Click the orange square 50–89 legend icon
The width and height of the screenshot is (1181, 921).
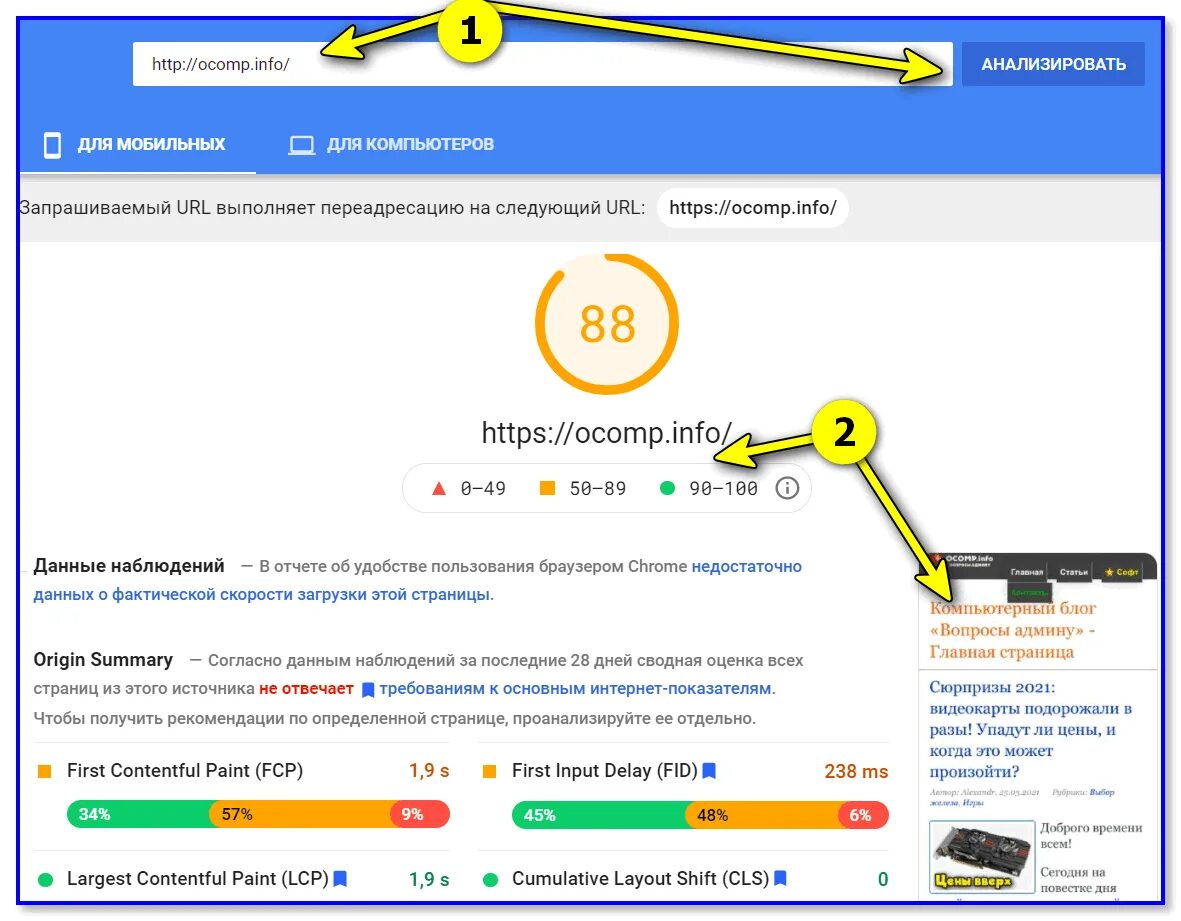coord(548,488)
